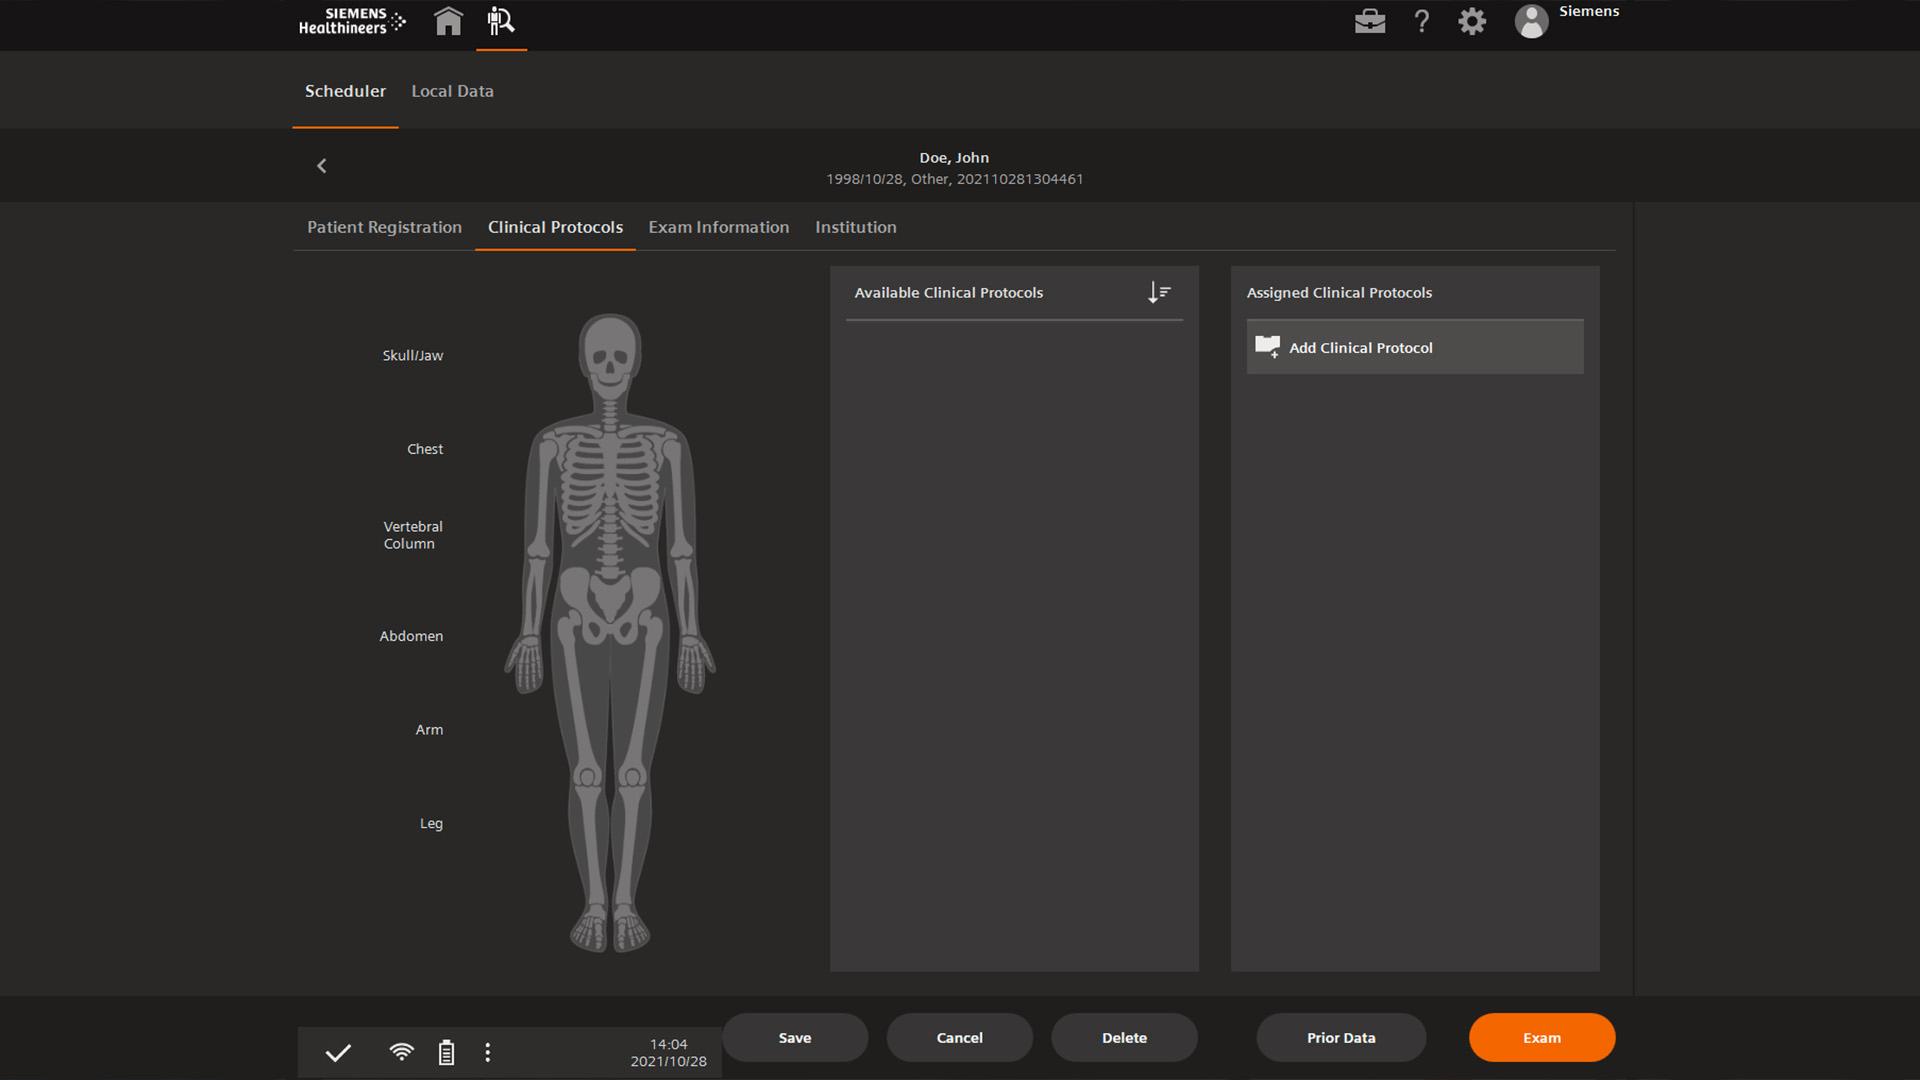1920x1080 pixels.
Task: Open the Exam Information tab
Action: (718, 227)
